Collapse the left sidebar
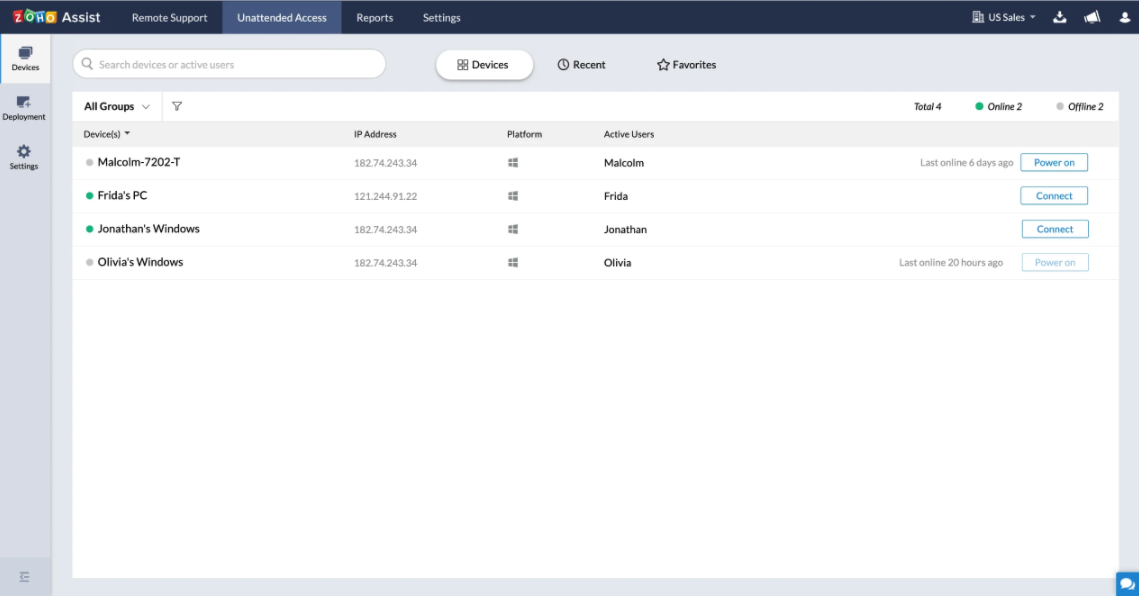The height and width of the screenshot is (597, 1139). click(x=25, y=577)
